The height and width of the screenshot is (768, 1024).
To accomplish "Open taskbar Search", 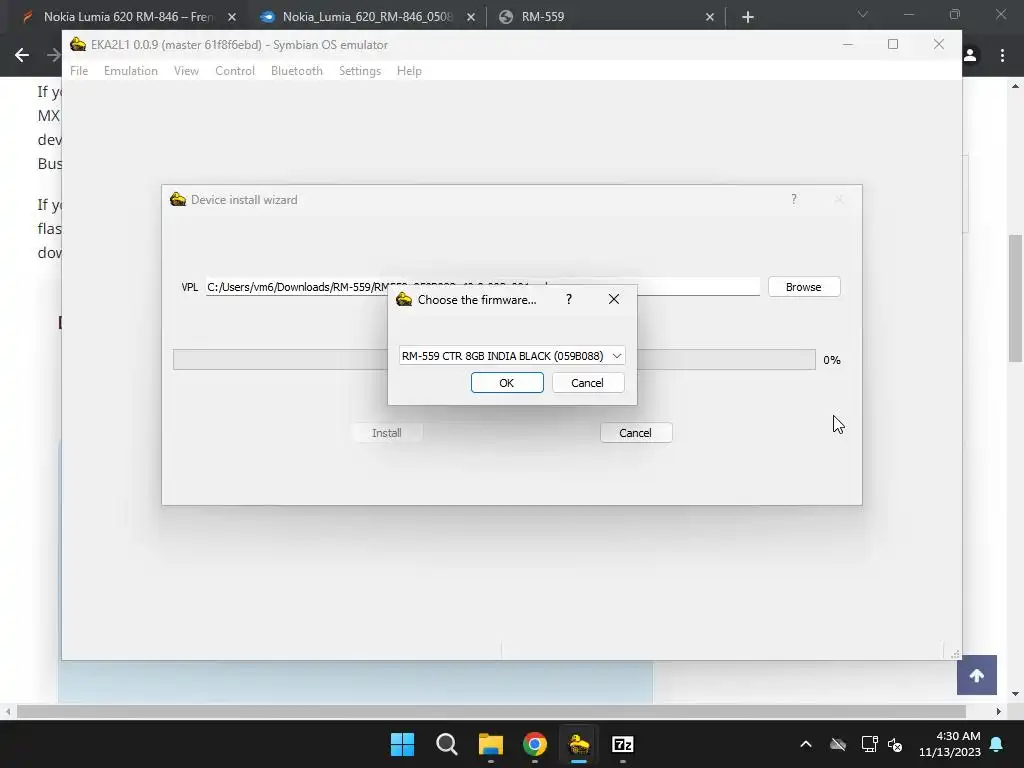I will coord(447,744).
